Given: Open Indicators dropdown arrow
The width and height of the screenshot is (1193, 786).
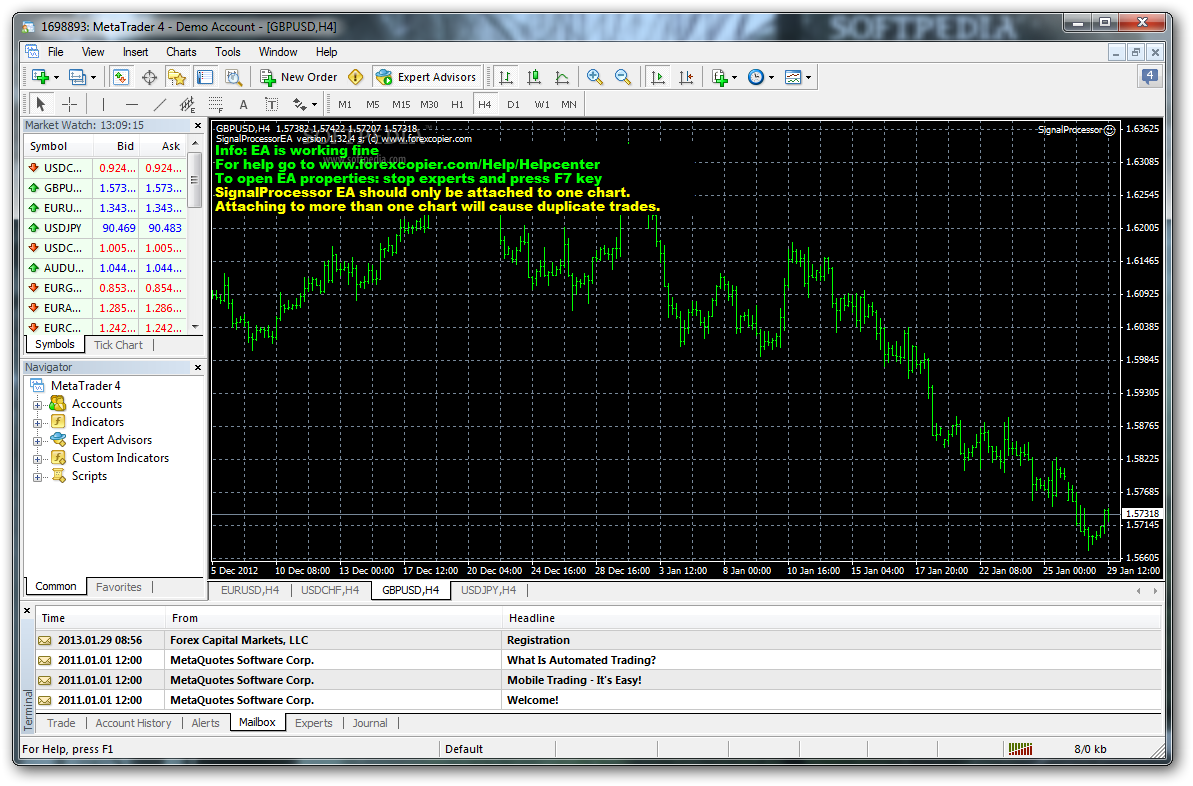Looking at the screenshot, I should tap(734, 78).
